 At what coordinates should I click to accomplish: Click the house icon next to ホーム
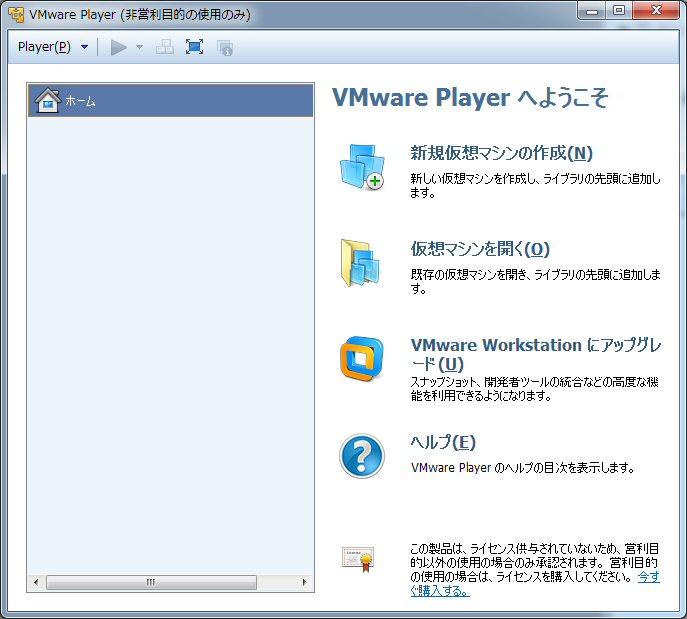click(x=47, y=100)
